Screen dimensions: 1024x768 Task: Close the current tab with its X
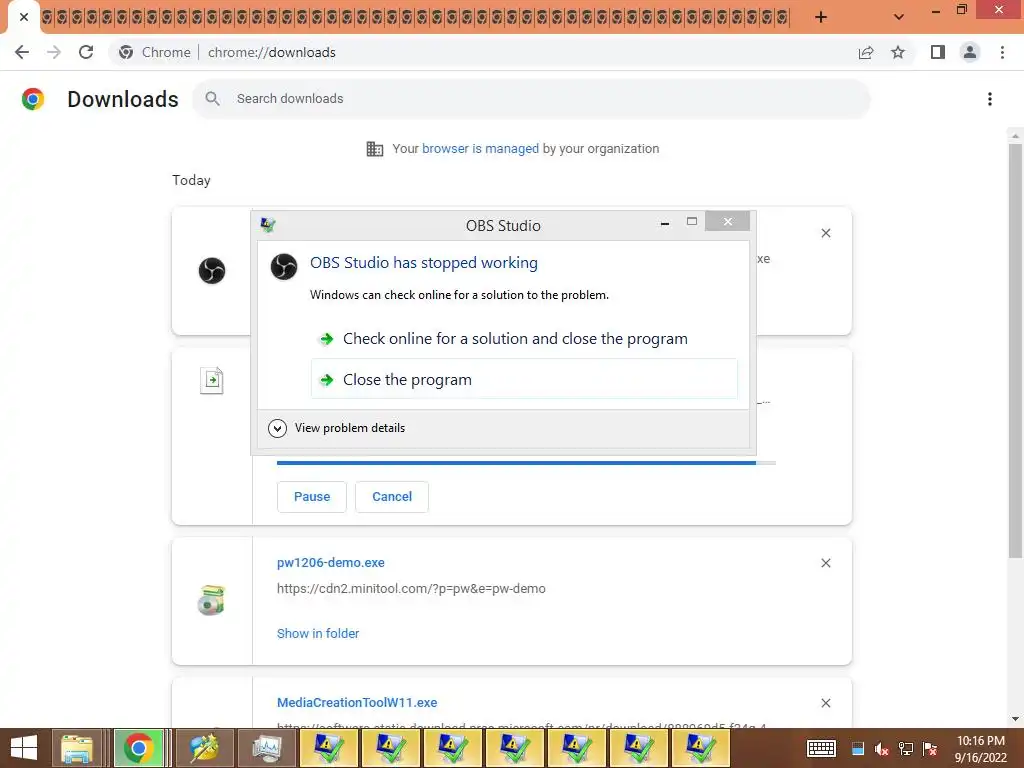pyautogui.click(x=24, y=18)
